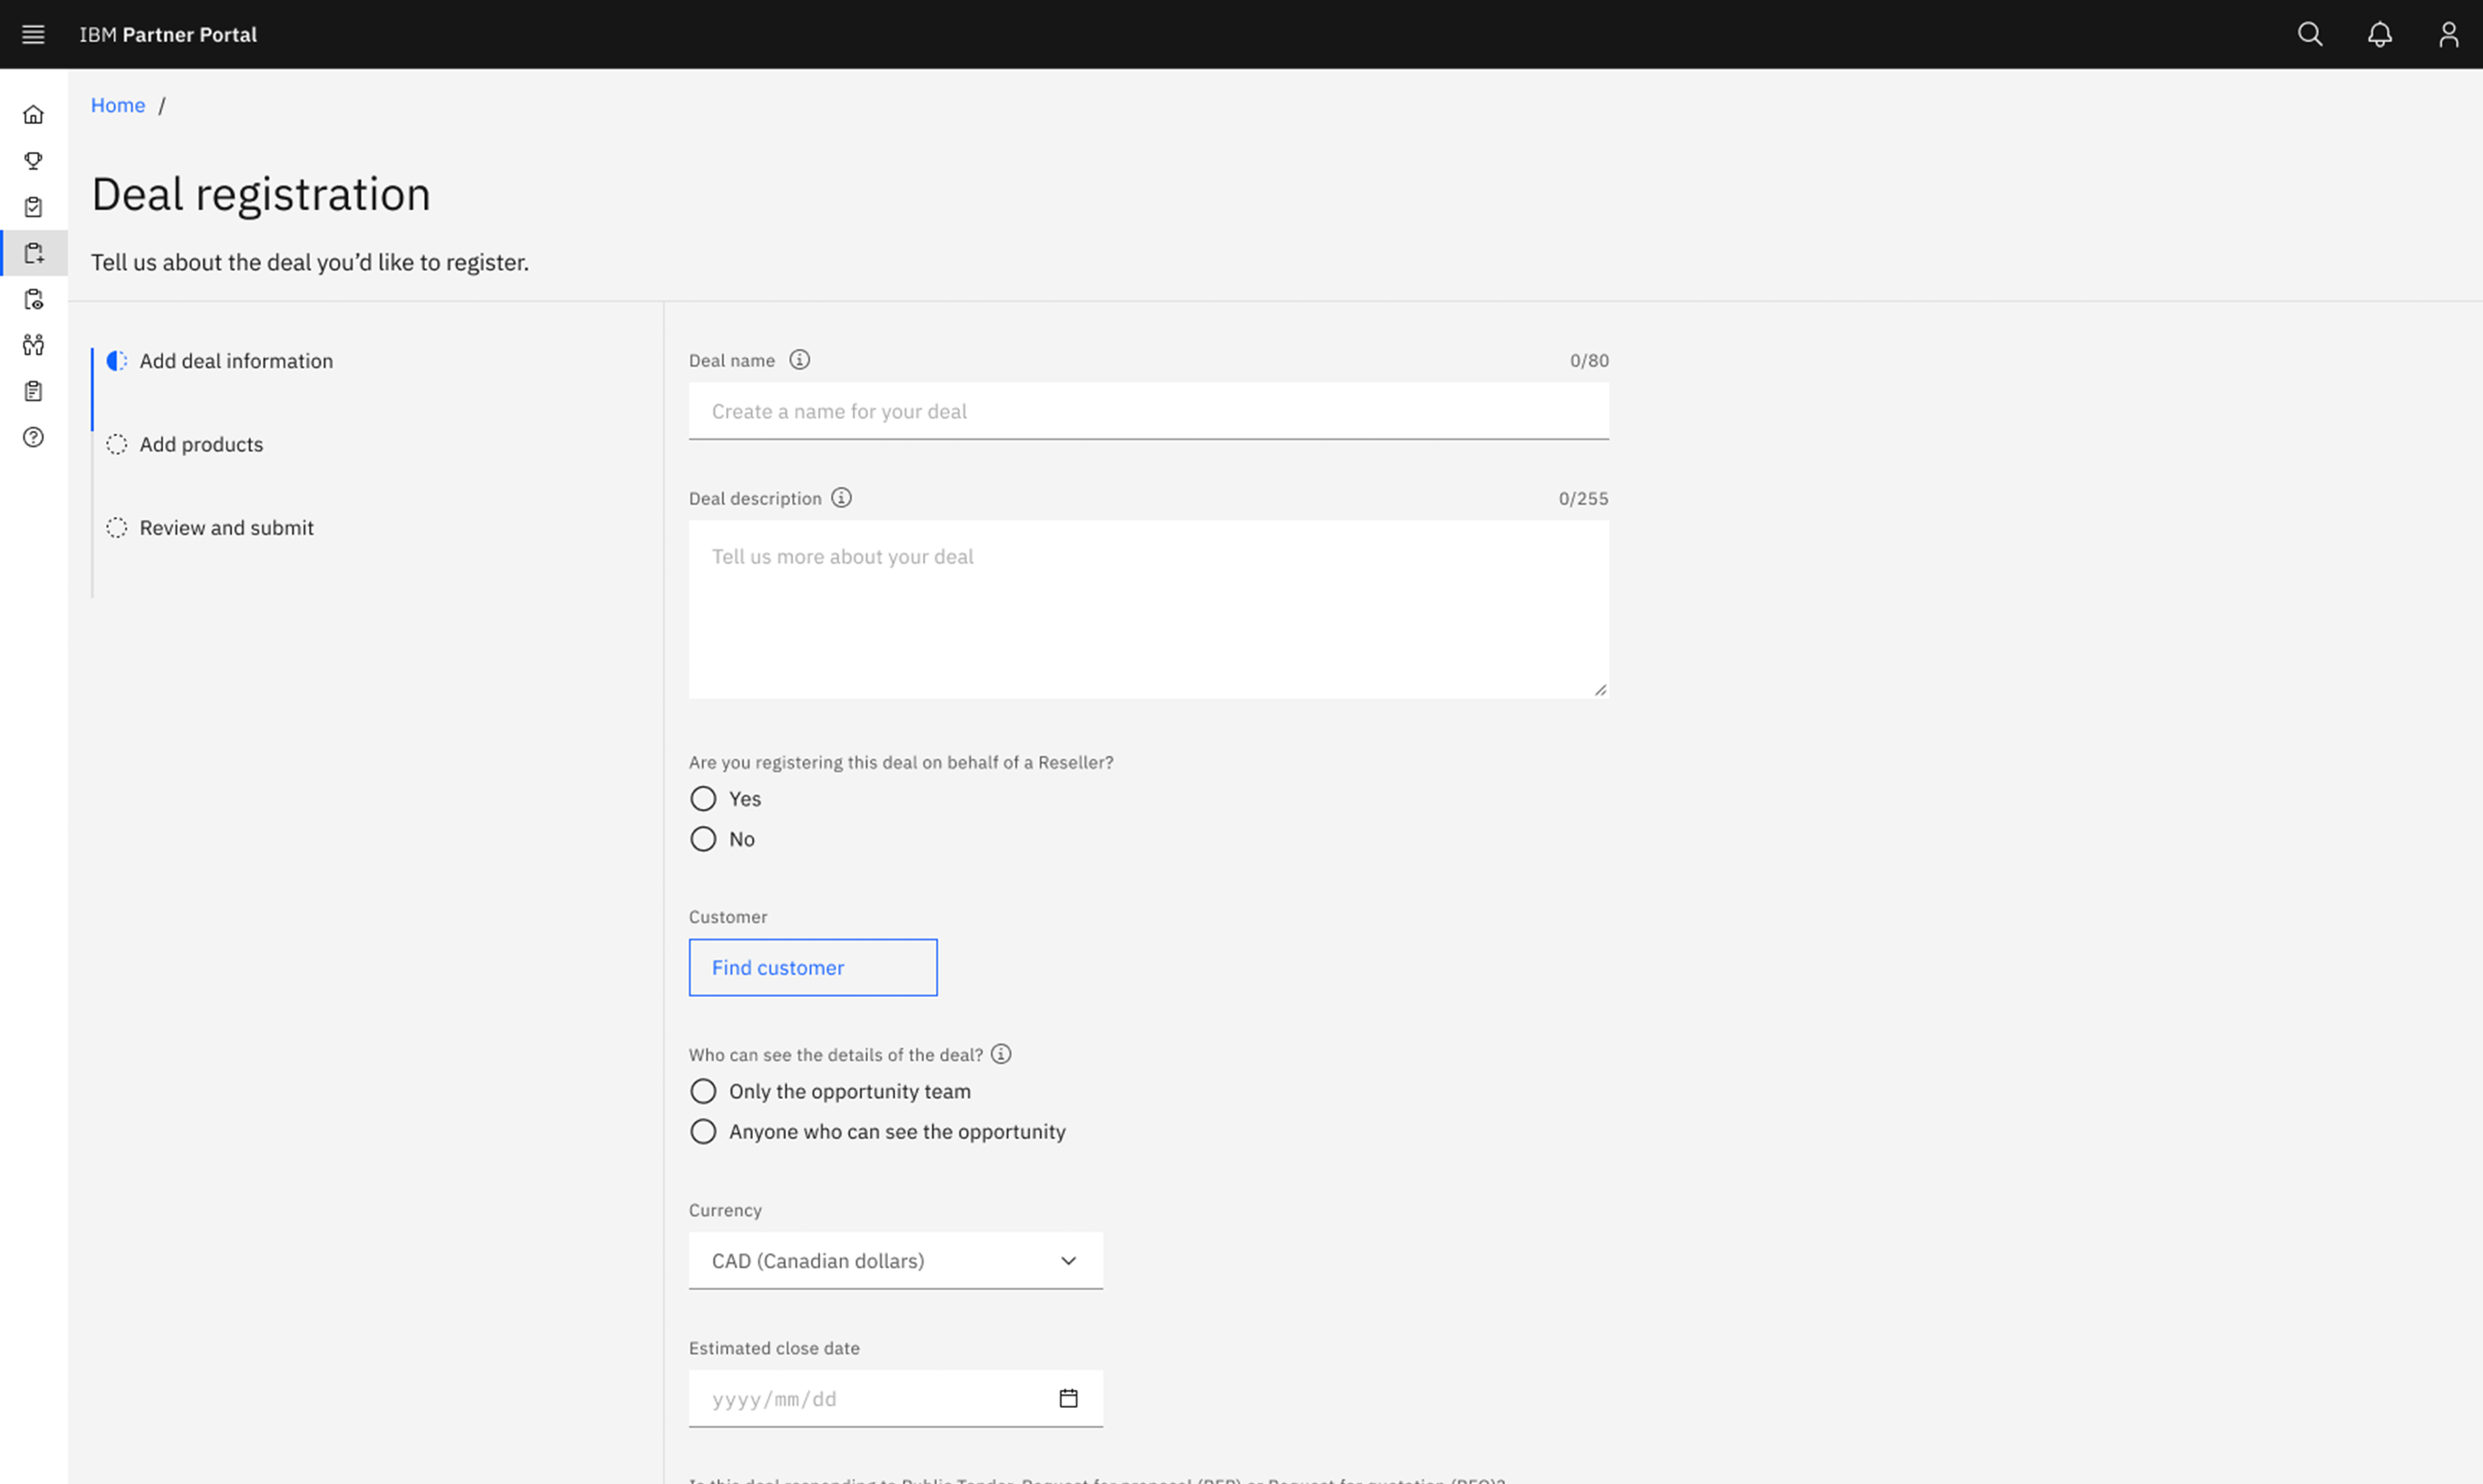Open the Home icon in the sidebar
The width and height of the screenshot is (2483, 1484).
click(x=33, y=114)
